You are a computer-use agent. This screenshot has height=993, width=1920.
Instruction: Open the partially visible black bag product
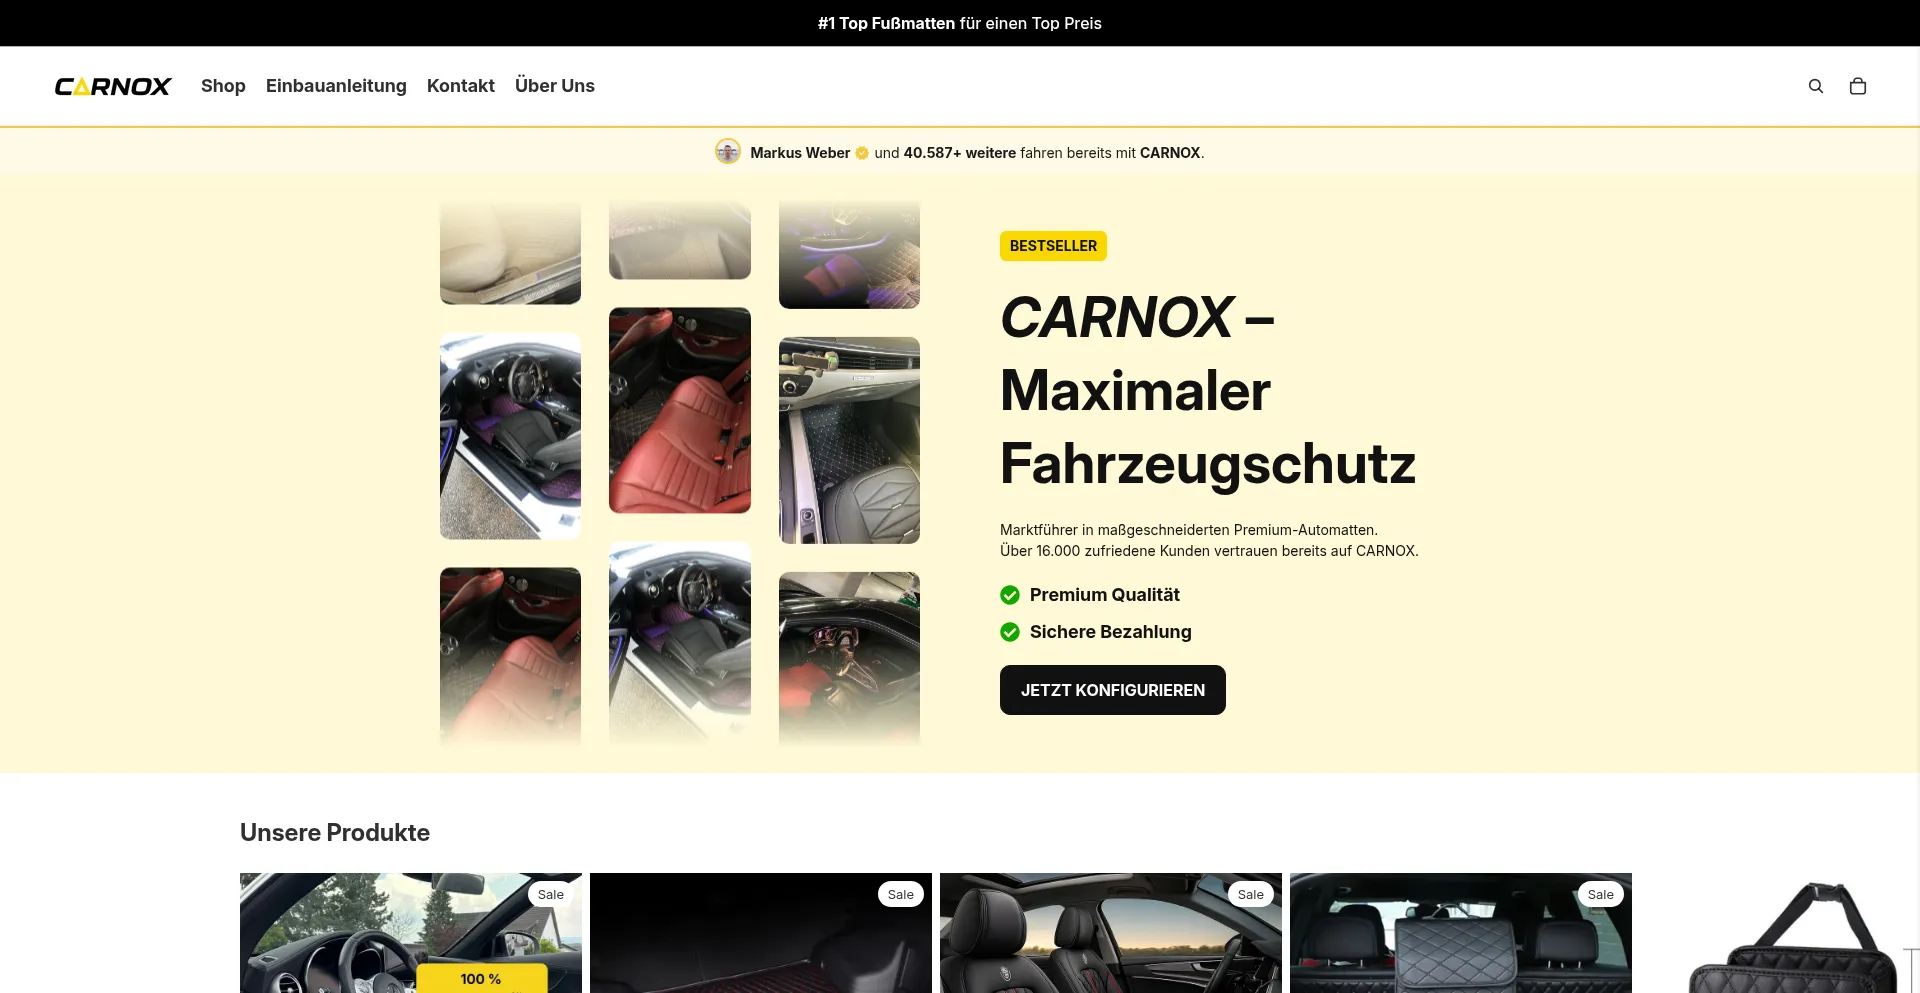1780,933
